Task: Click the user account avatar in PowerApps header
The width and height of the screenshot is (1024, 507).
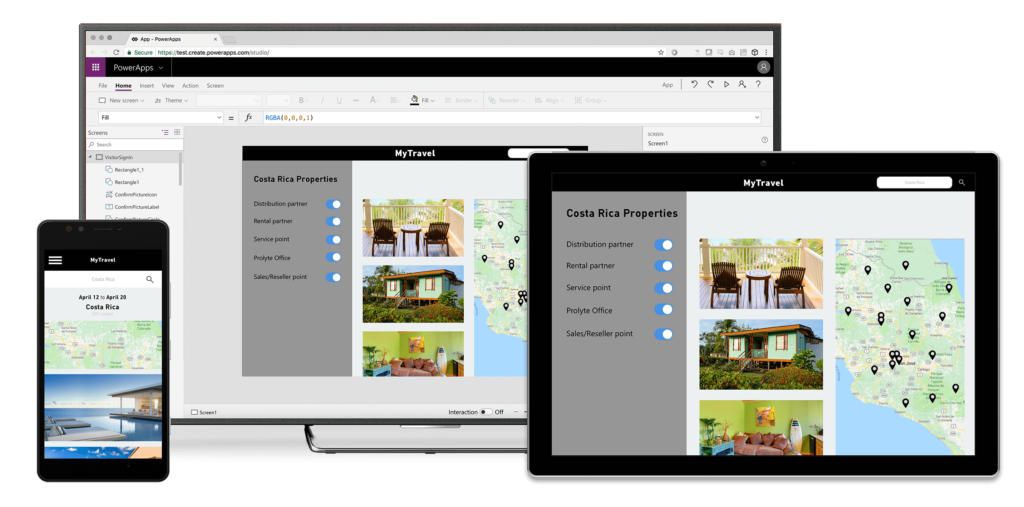Action: (x=763, y=67)
